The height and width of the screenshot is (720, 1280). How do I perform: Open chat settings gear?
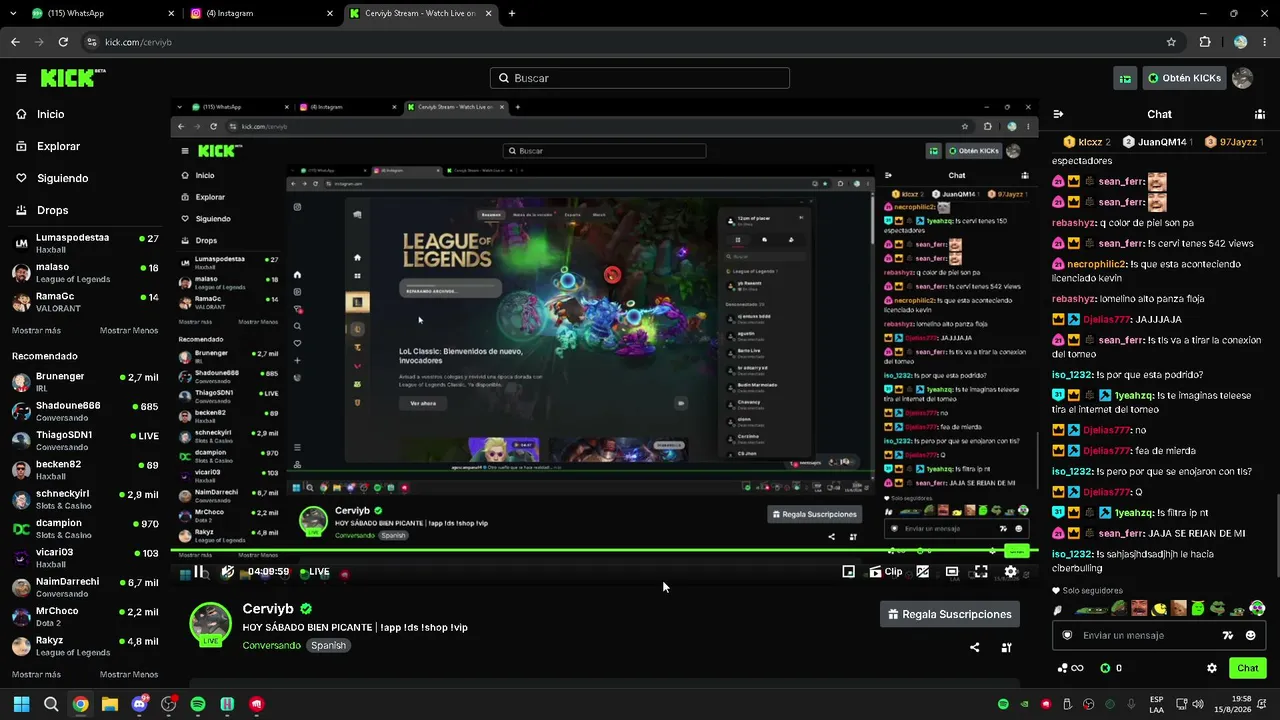pyautogui.click(x=1212, y=668)
